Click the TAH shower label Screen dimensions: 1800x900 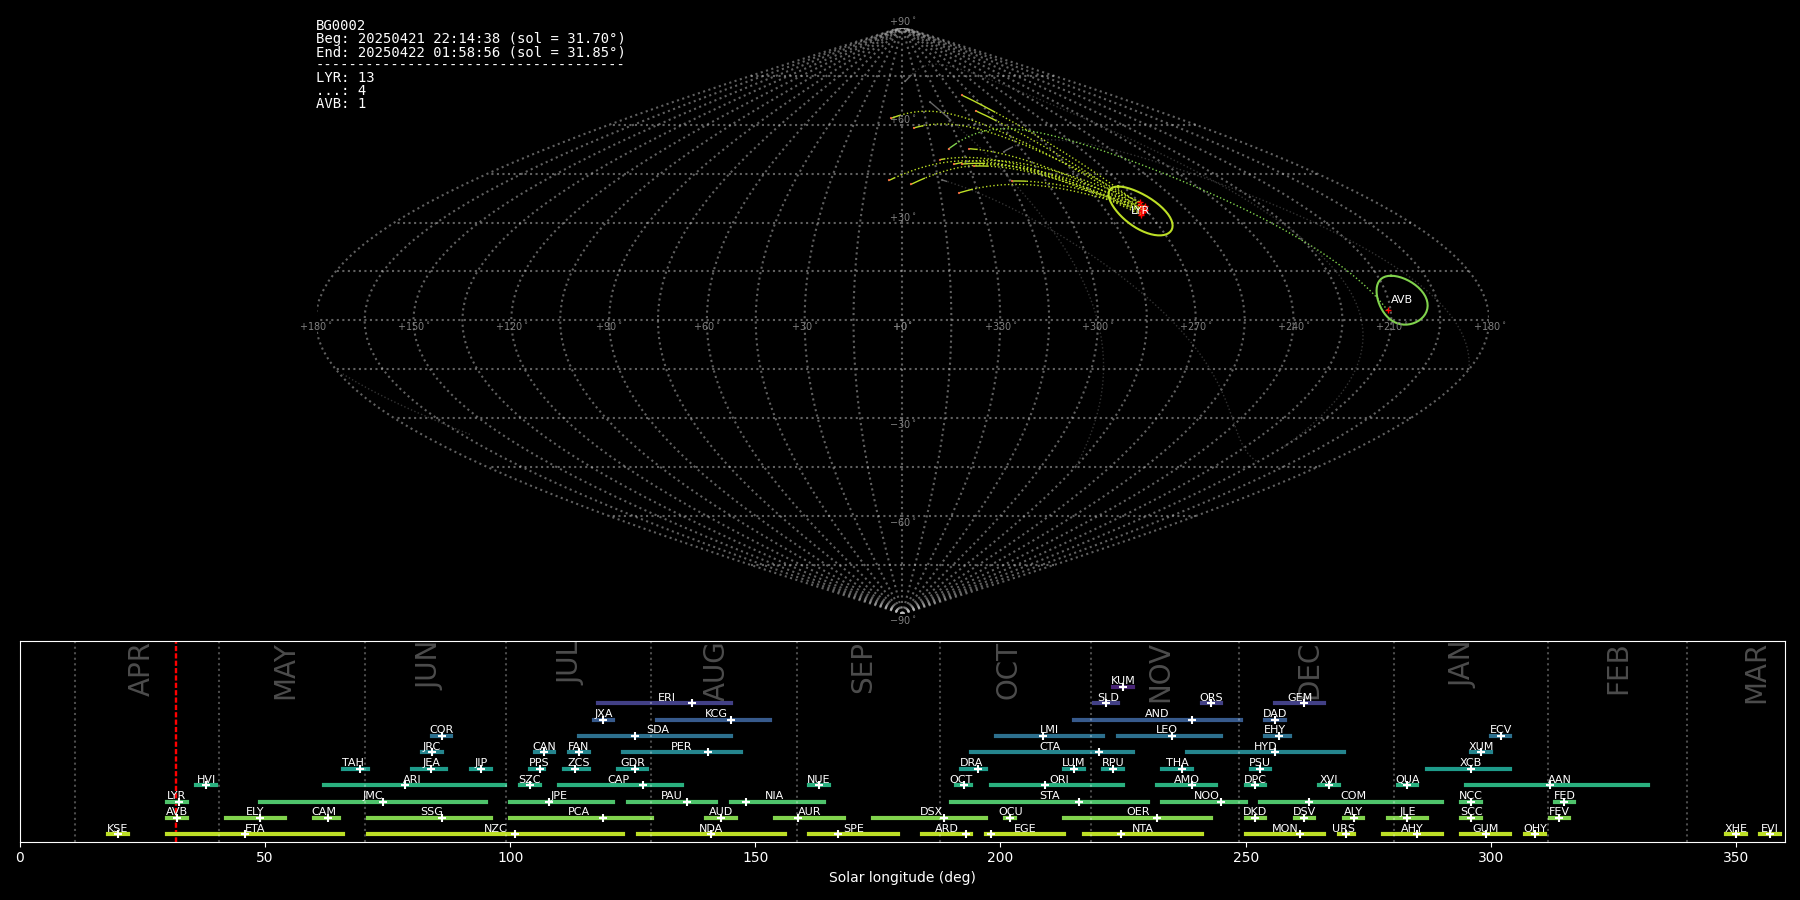click(x=353, y=763)
